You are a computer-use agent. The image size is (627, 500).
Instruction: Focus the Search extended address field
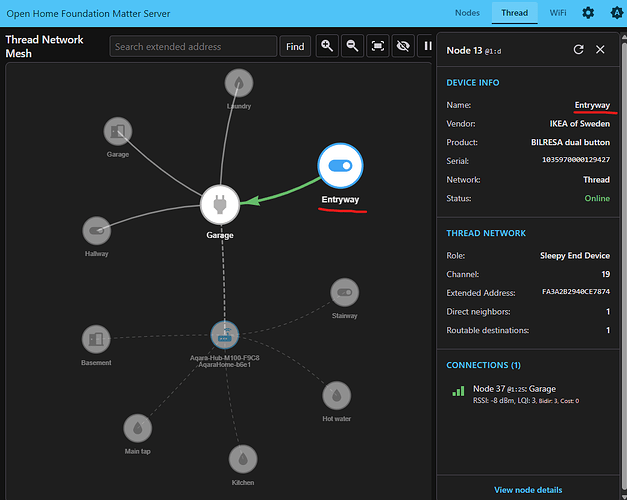193,46
